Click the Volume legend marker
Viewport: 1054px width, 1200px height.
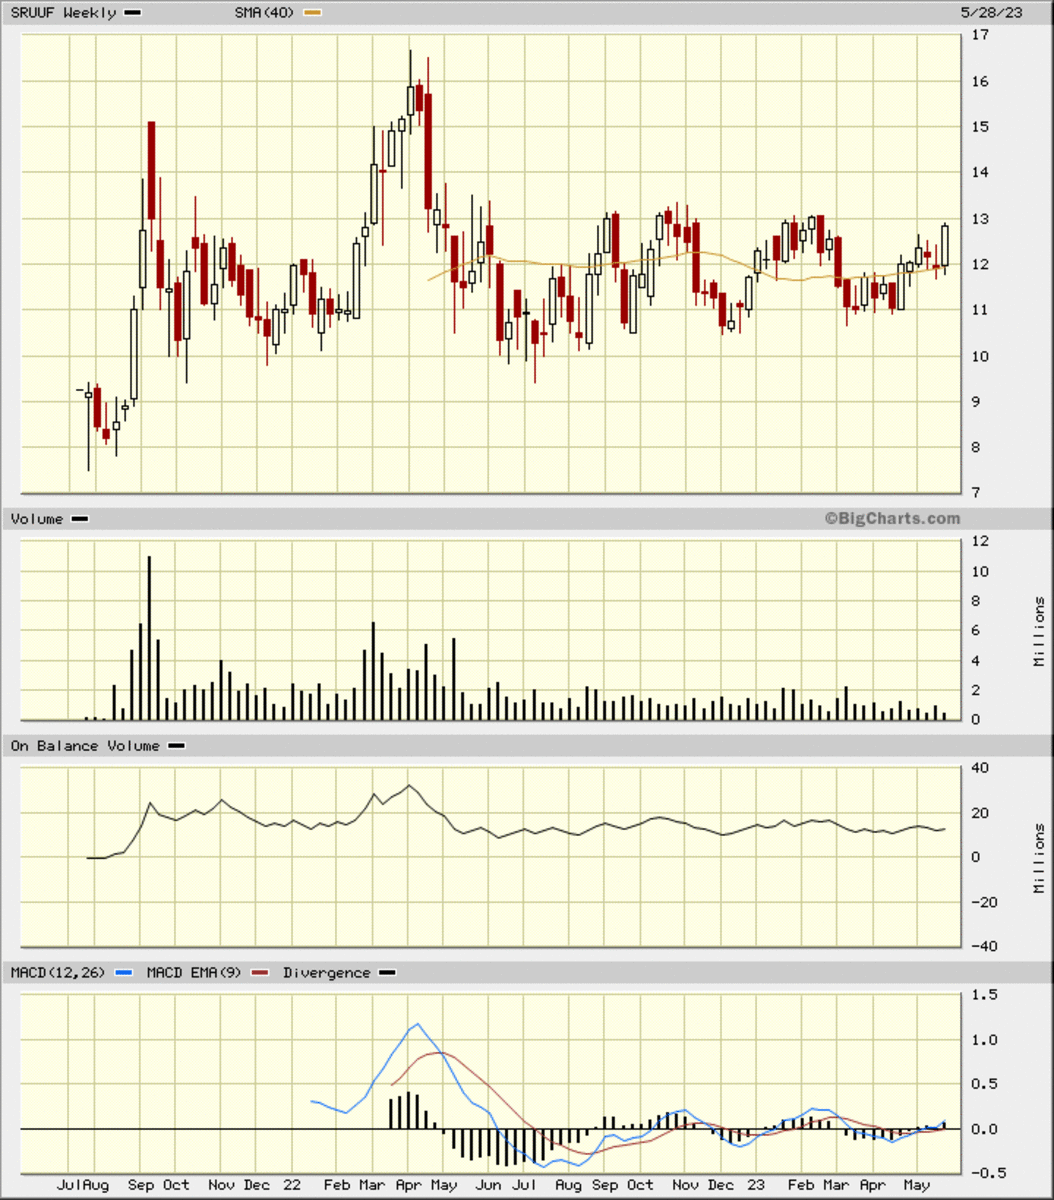pos(80,519)
